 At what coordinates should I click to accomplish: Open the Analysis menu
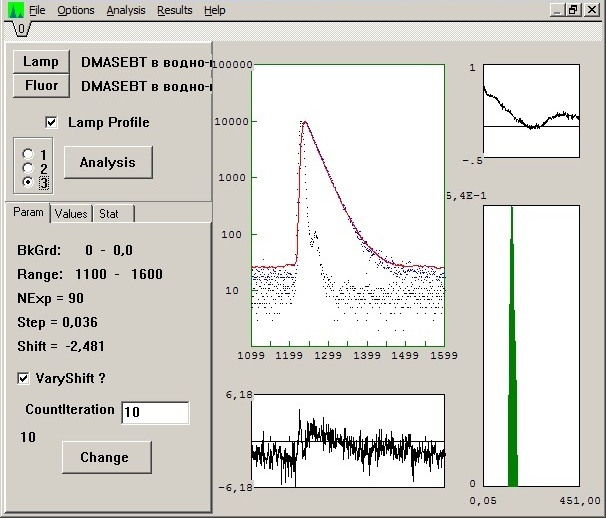(126, 10)
